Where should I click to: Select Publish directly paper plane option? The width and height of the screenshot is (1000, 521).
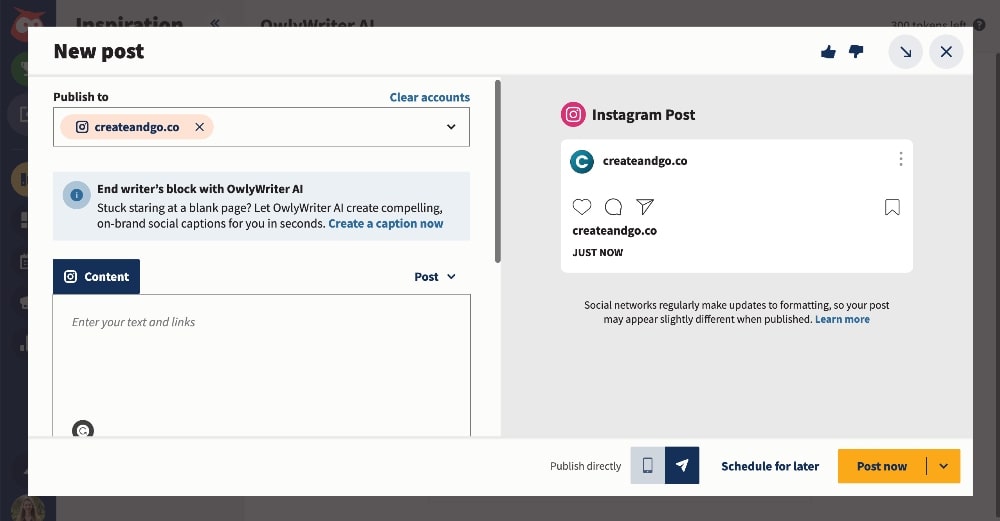[x=682, y=466]
